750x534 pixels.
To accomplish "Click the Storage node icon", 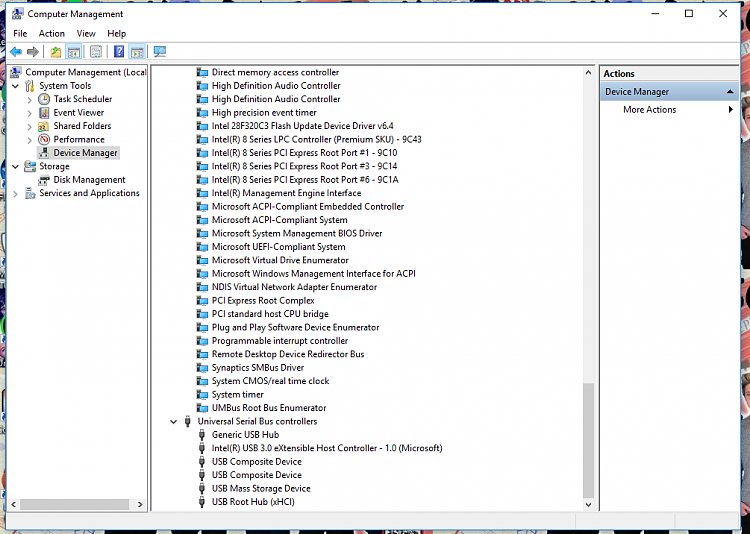I will [x=30, y=166].
